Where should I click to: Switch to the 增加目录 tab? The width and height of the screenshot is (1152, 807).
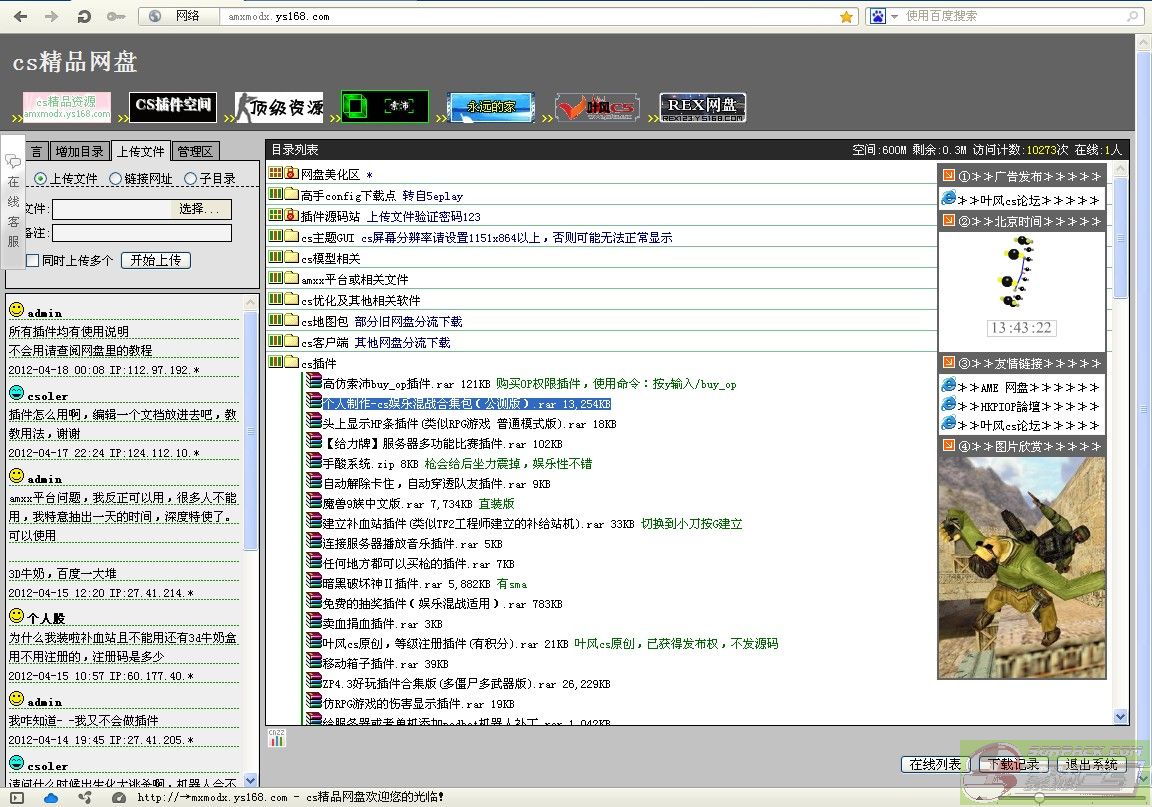pos(80,152)
